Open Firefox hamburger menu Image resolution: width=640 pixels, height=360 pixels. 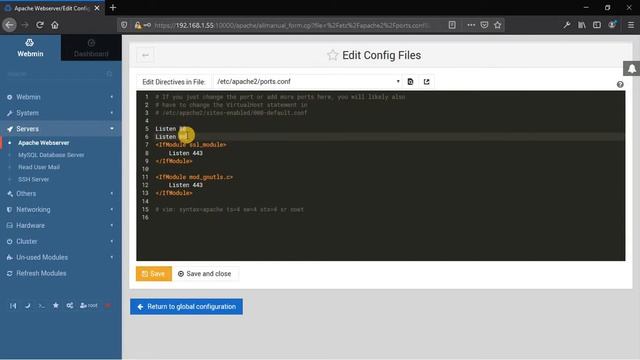(x=631, y=25)
